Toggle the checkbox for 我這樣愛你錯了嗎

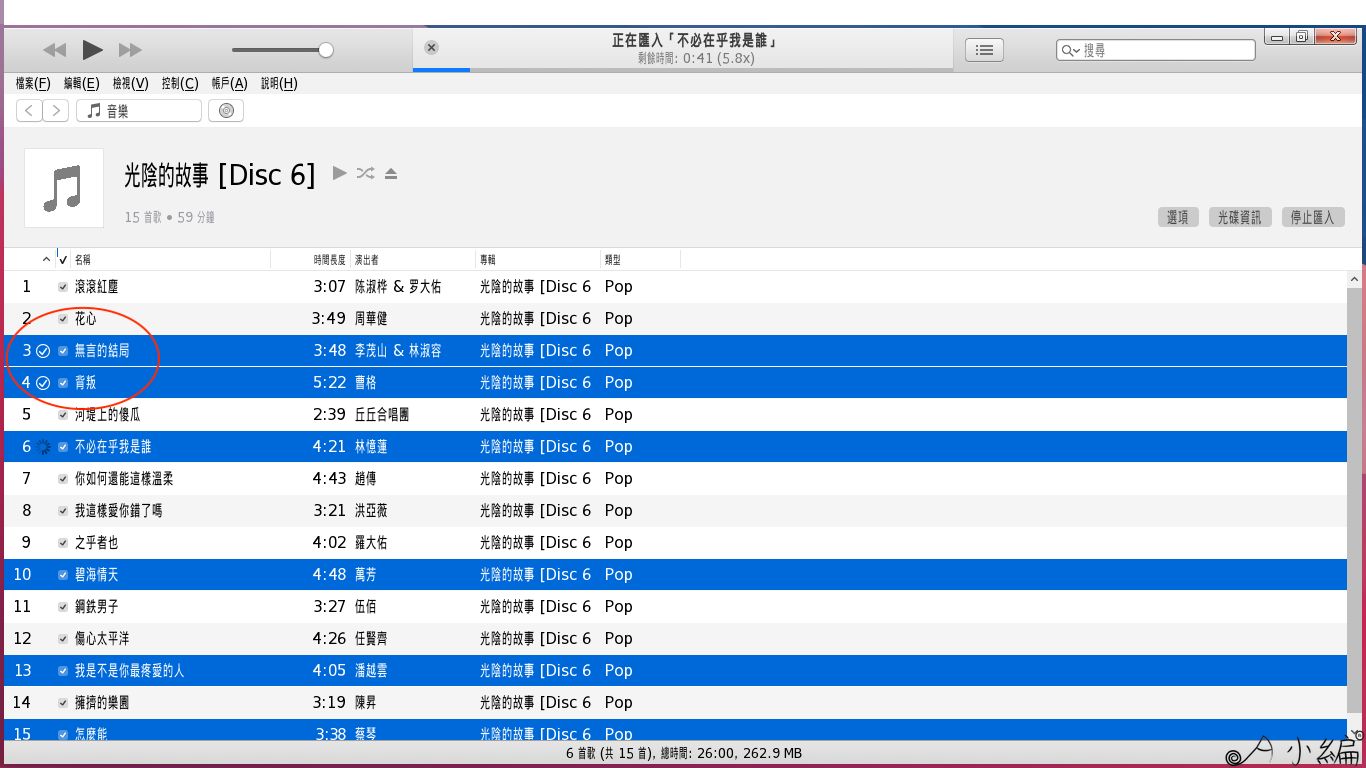tap(63, 511)
